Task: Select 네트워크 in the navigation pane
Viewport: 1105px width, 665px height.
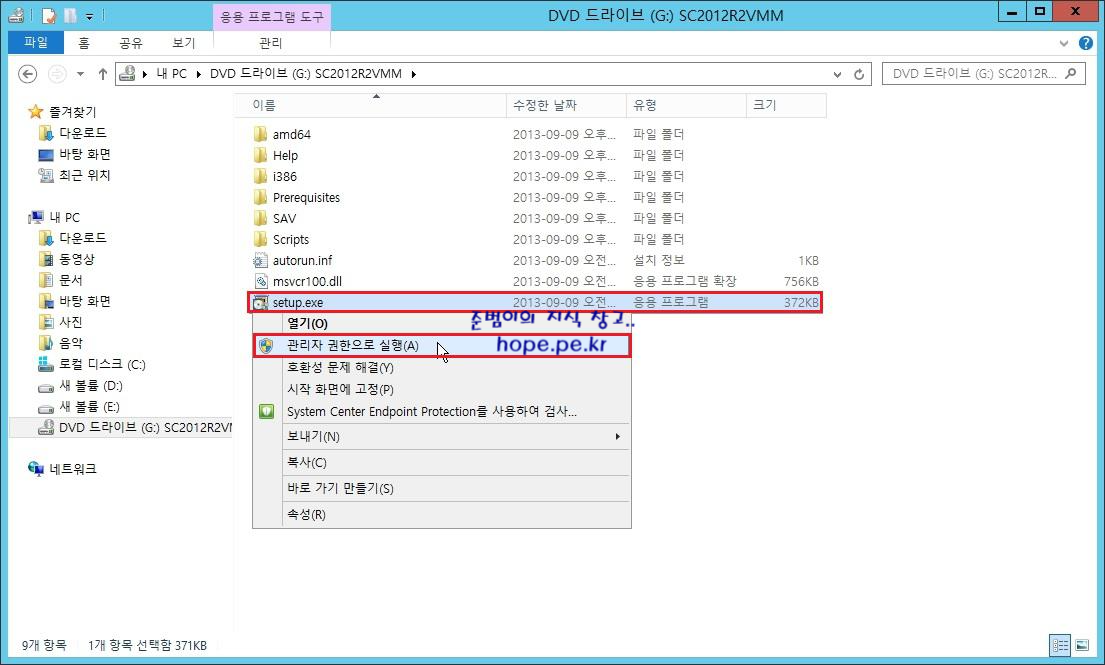Action: [73, 468]
